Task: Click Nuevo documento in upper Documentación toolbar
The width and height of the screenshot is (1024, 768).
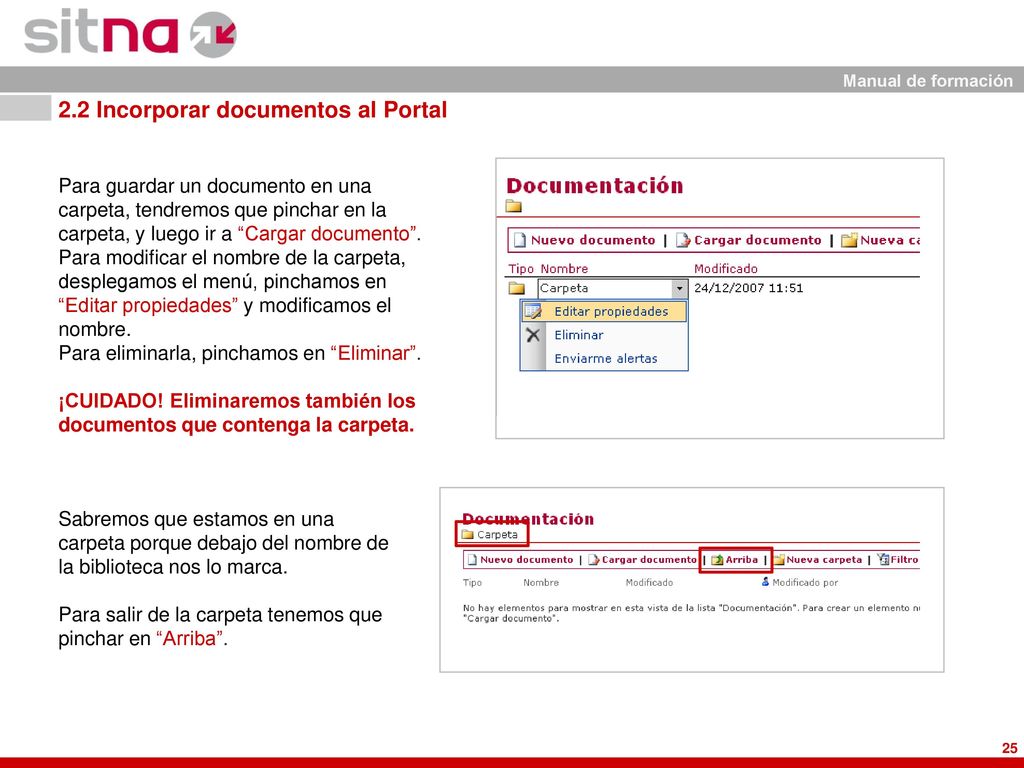Action: 592,240
